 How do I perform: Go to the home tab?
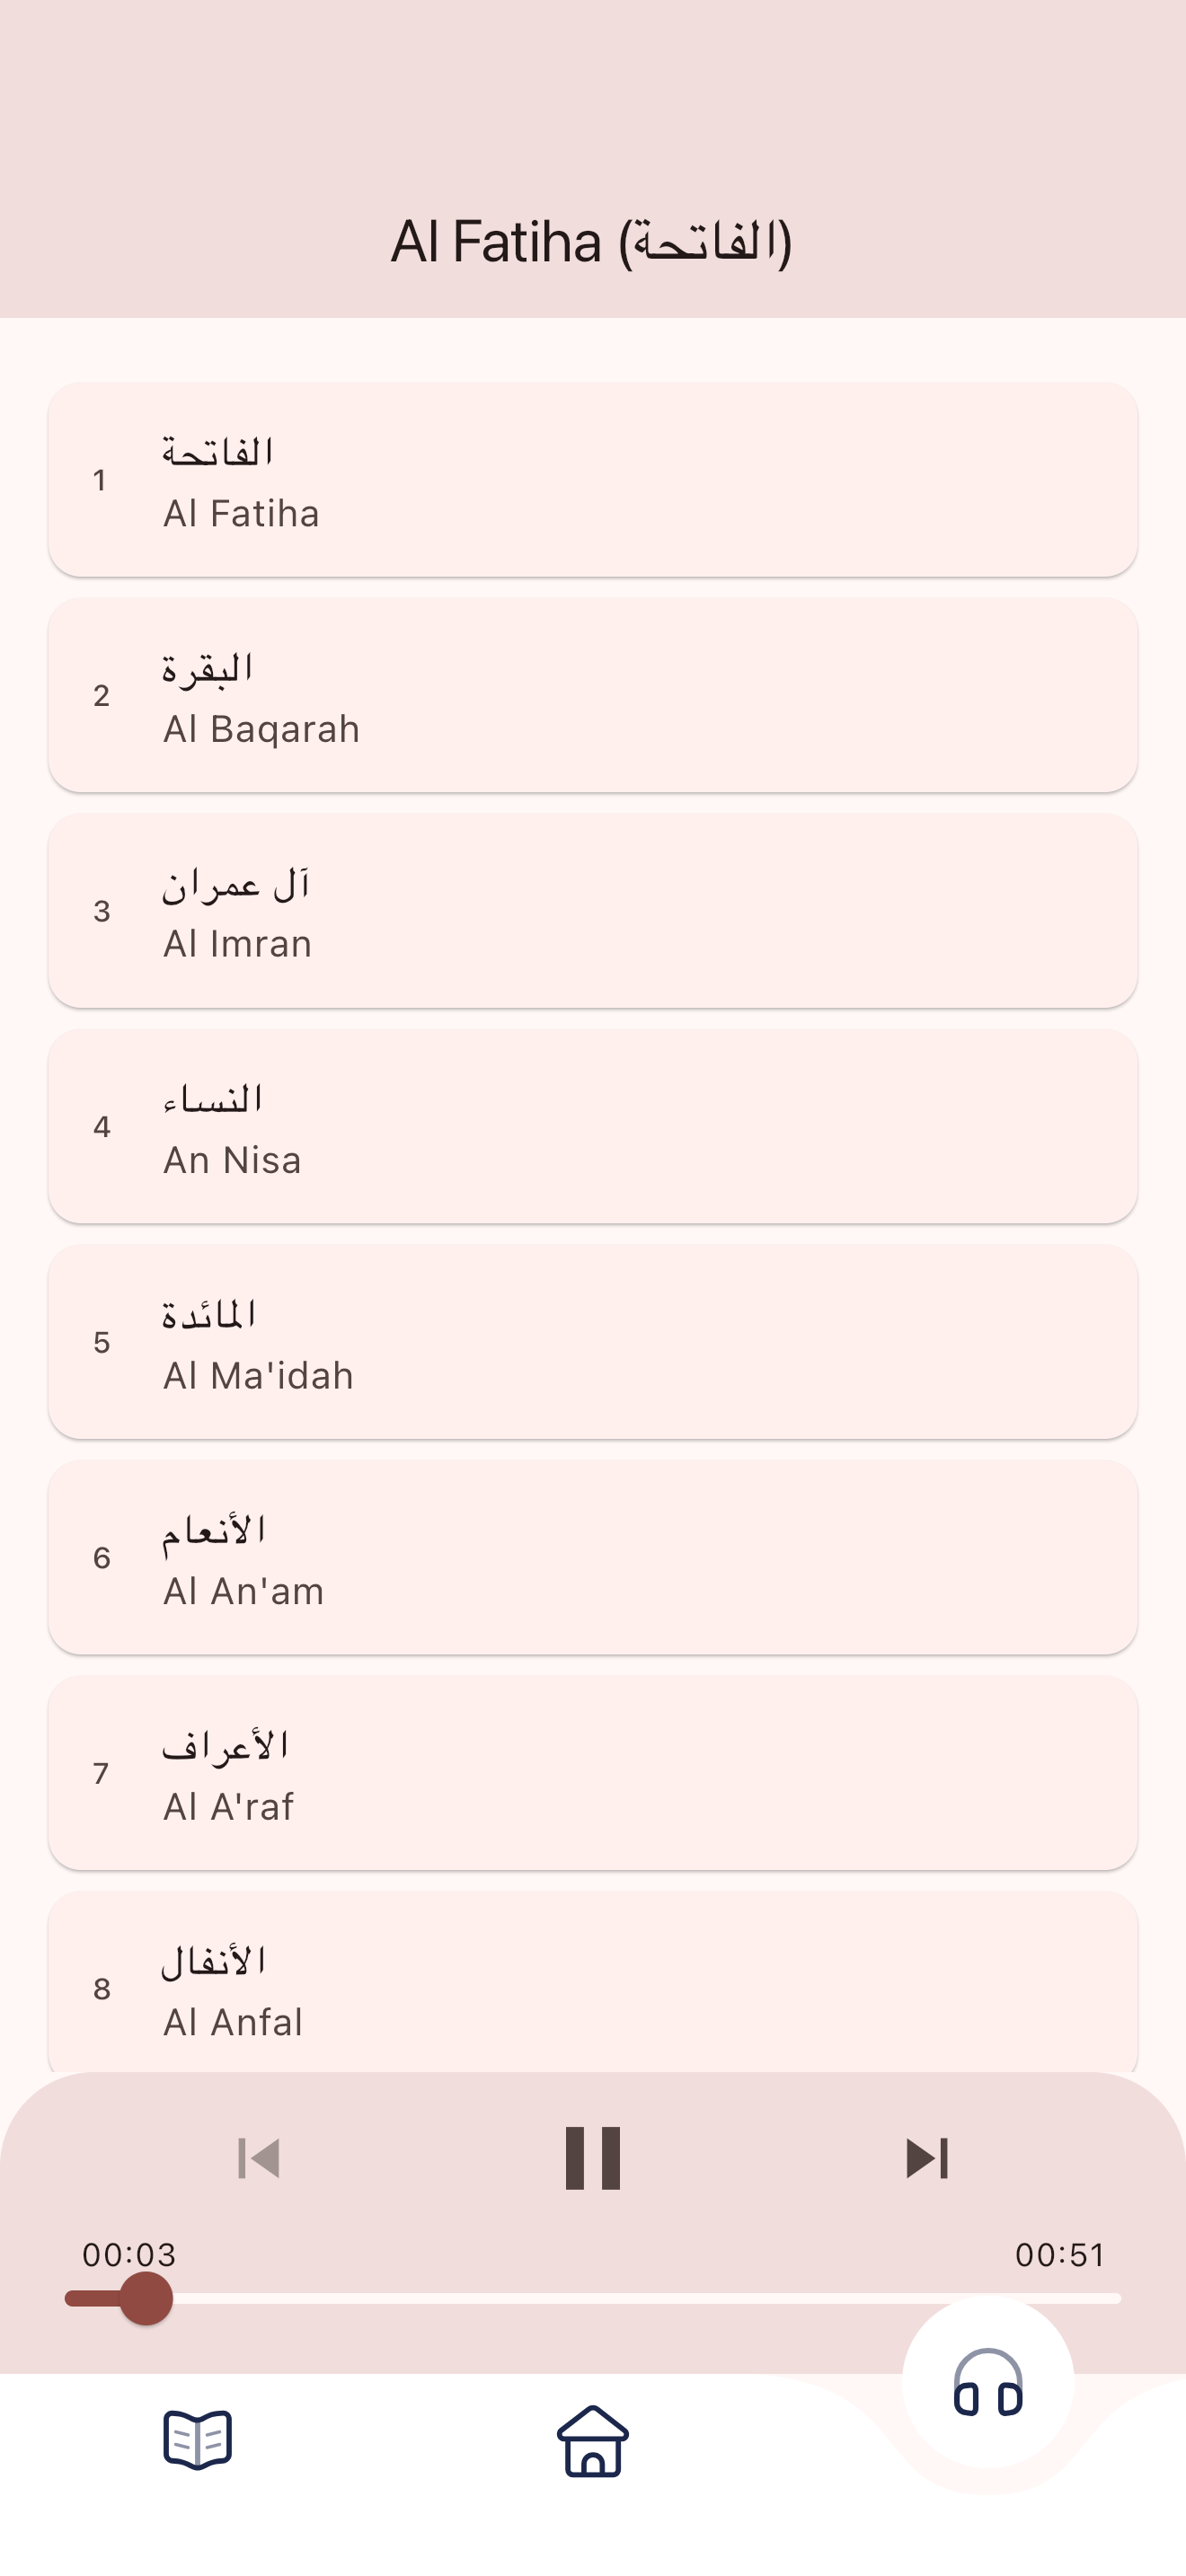pos(592,2440)
